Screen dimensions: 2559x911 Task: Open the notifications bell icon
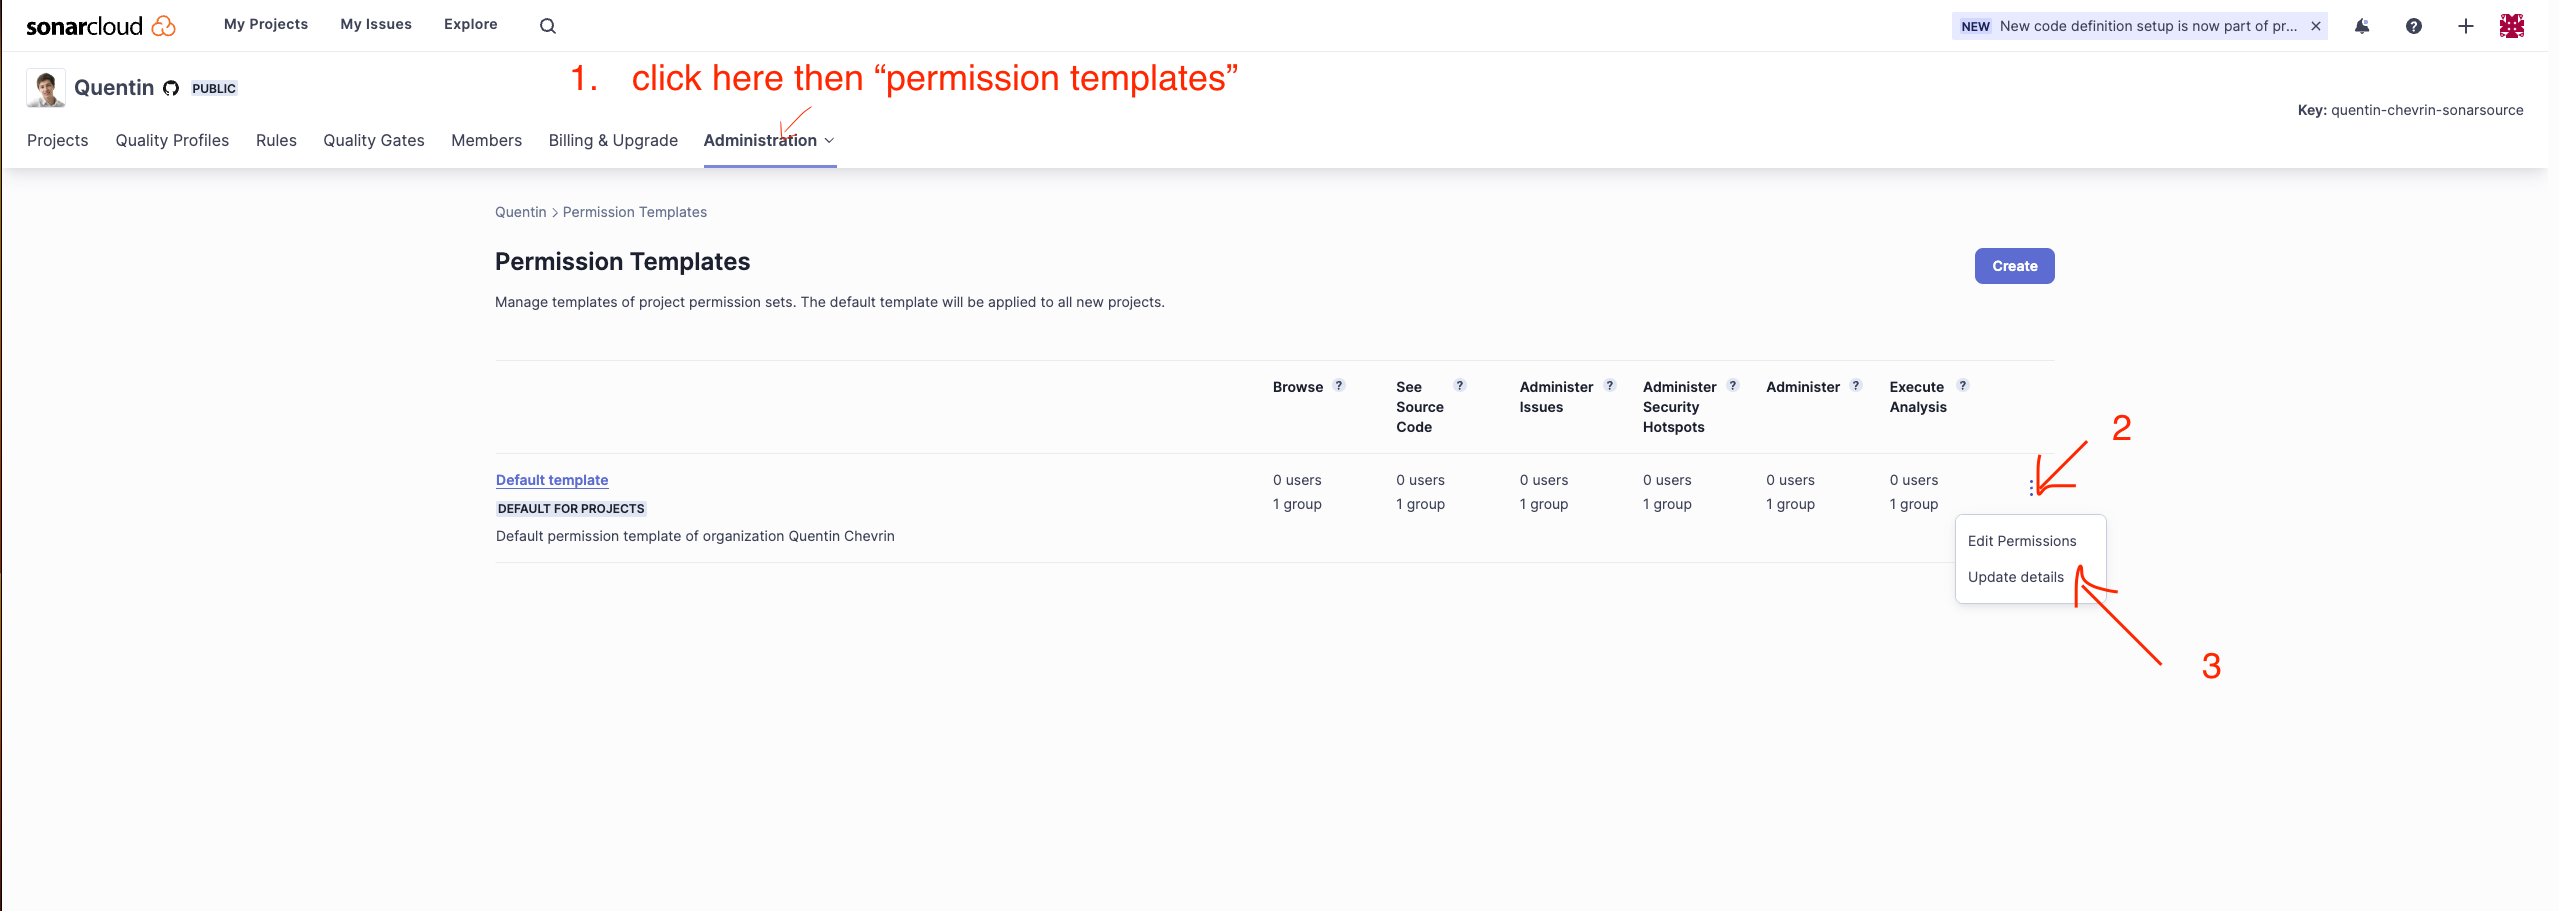pos(2360,25)
